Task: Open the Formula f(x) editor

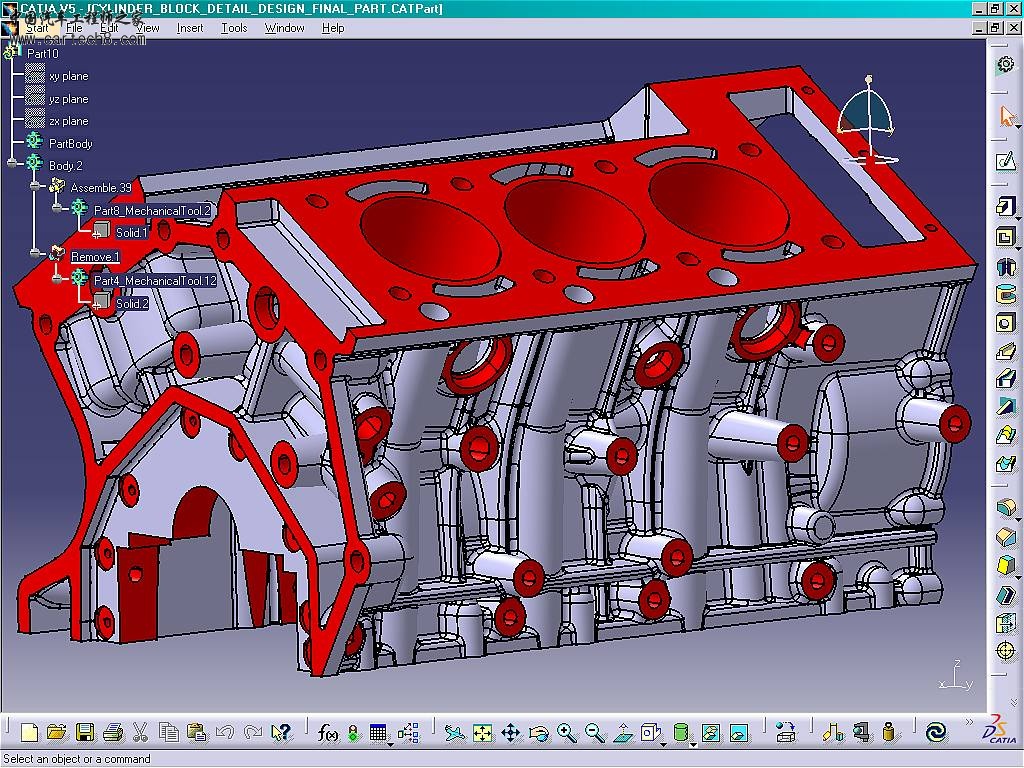Action: click(327, 733)
